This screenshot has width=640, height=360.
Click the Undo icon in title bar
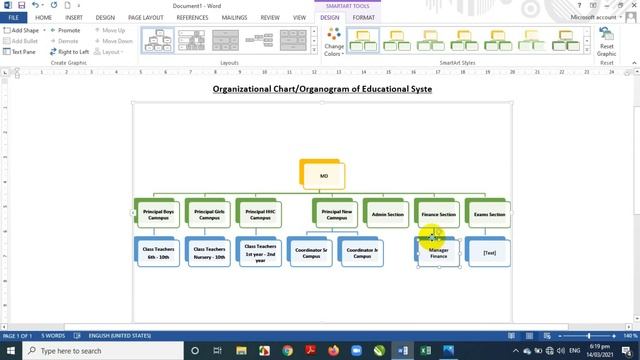(x=36, y=5)
